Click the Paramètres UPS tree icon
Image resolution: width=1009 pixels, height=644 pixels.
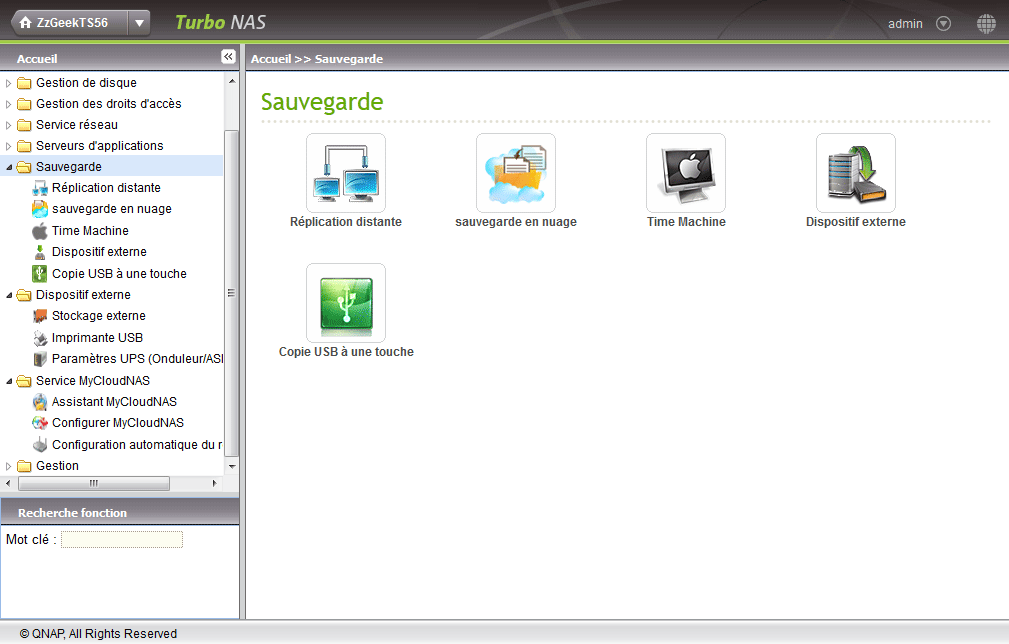tap(40, 359)
